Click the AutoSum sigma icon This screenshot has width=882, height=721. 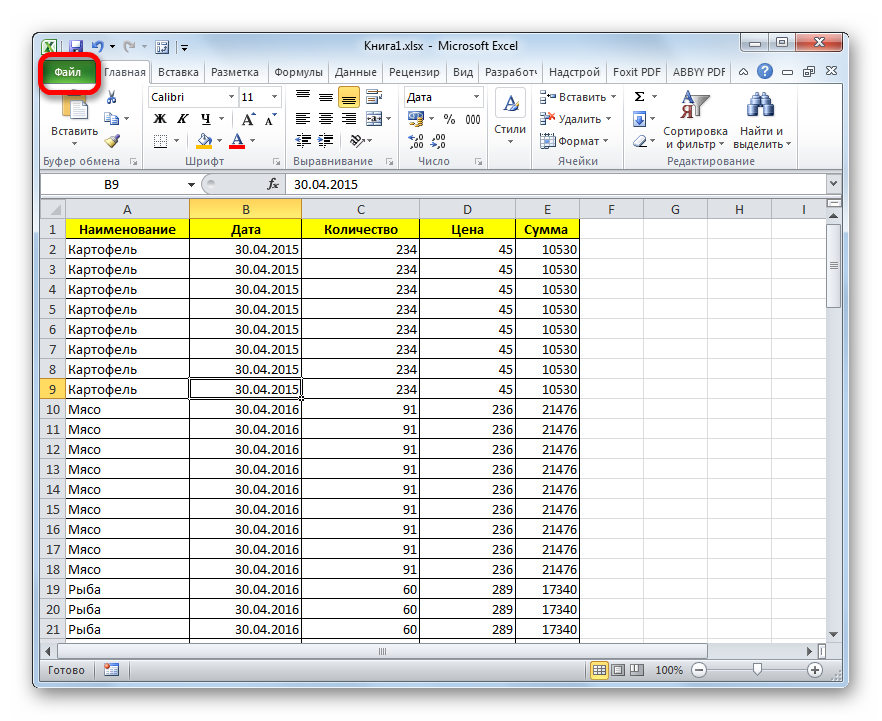639,97
